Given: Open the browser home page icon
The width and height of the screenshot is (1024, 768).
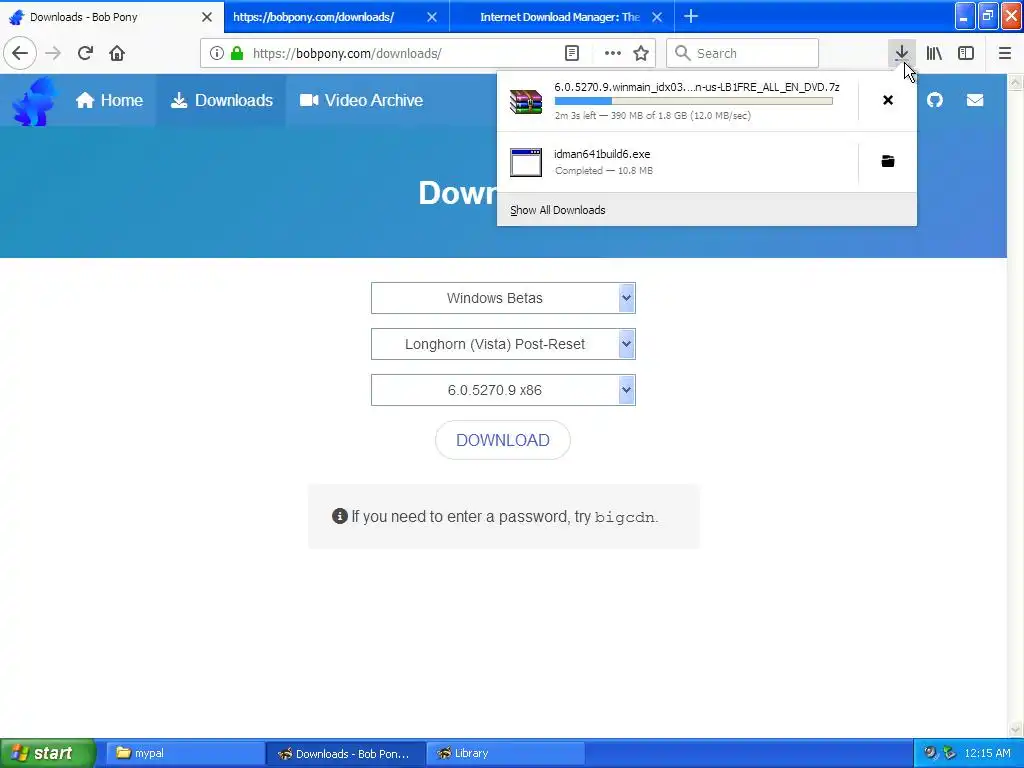Looking at the screenshot, I should pos(117,53).
